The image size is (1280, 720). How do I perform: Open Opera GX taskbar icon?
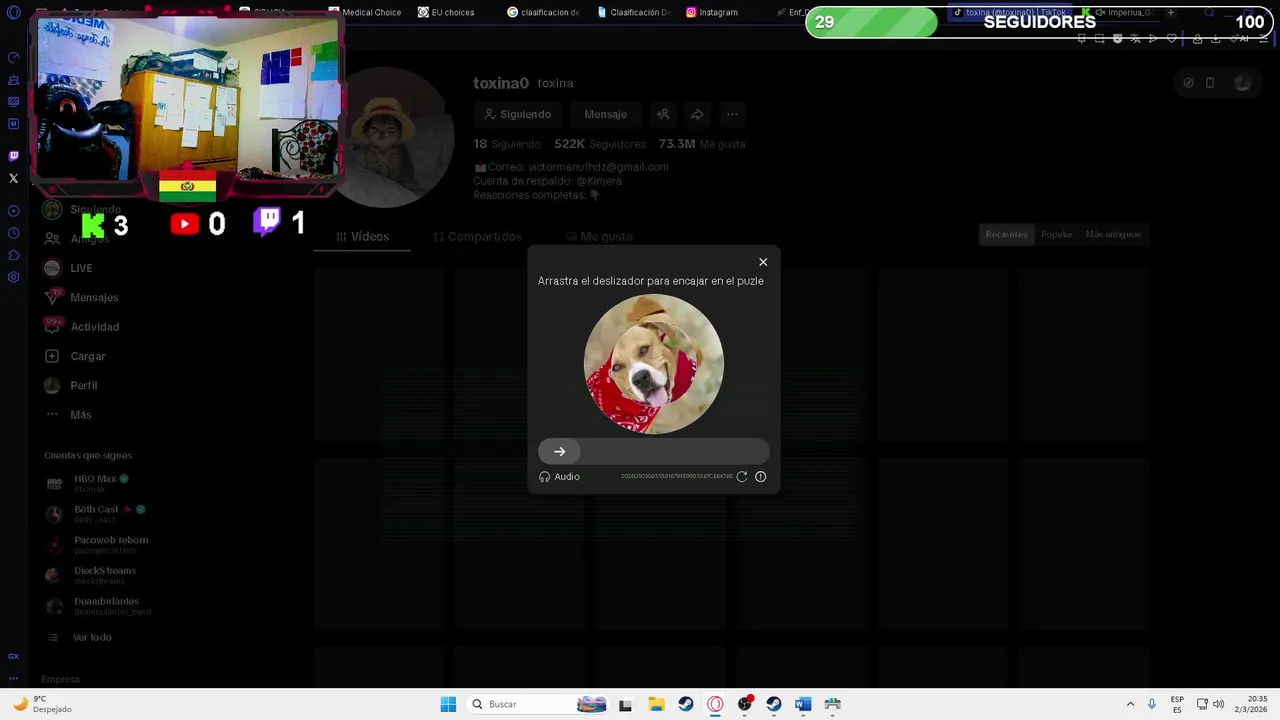715,704
